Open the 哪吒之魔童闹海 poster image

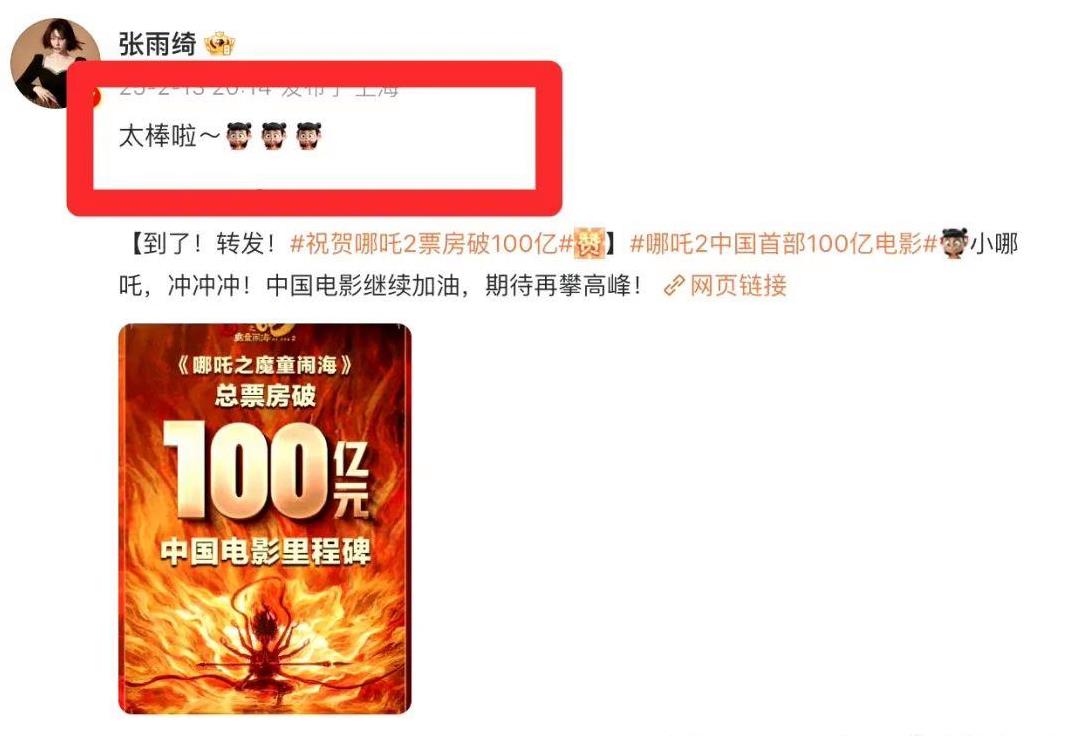(265, 519)
